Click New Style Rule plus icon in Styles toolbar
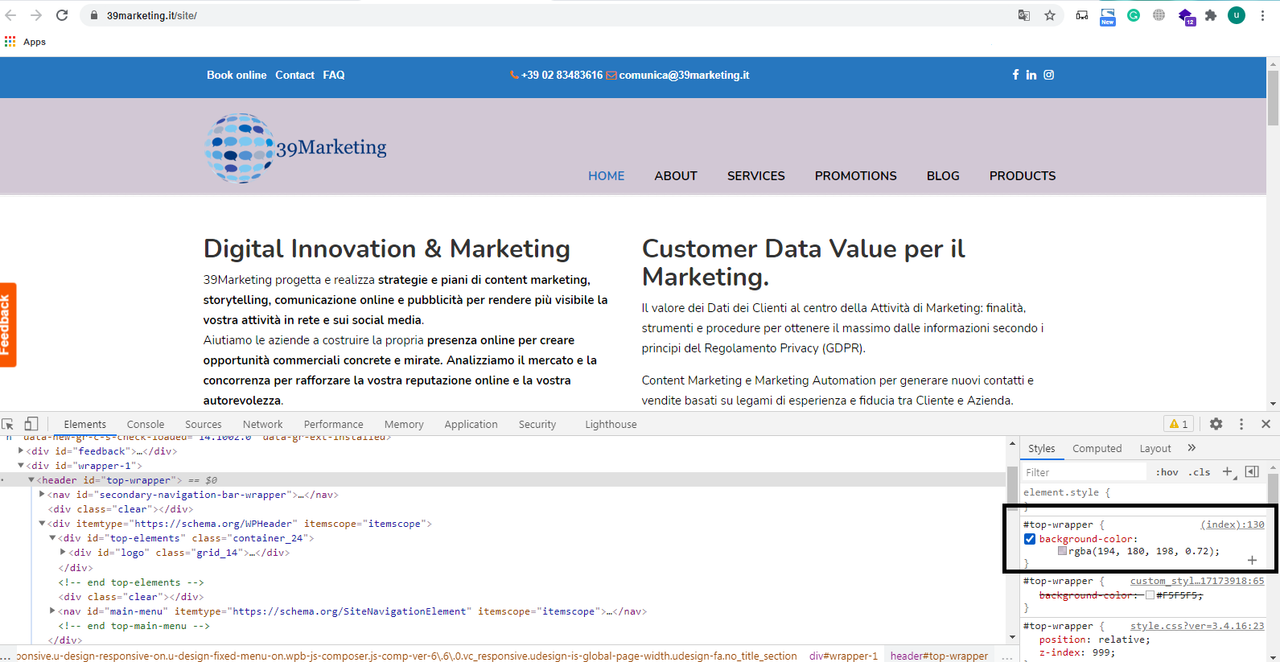The image size is (1280, 662). pyautogui.click(x=1227, y=472)
